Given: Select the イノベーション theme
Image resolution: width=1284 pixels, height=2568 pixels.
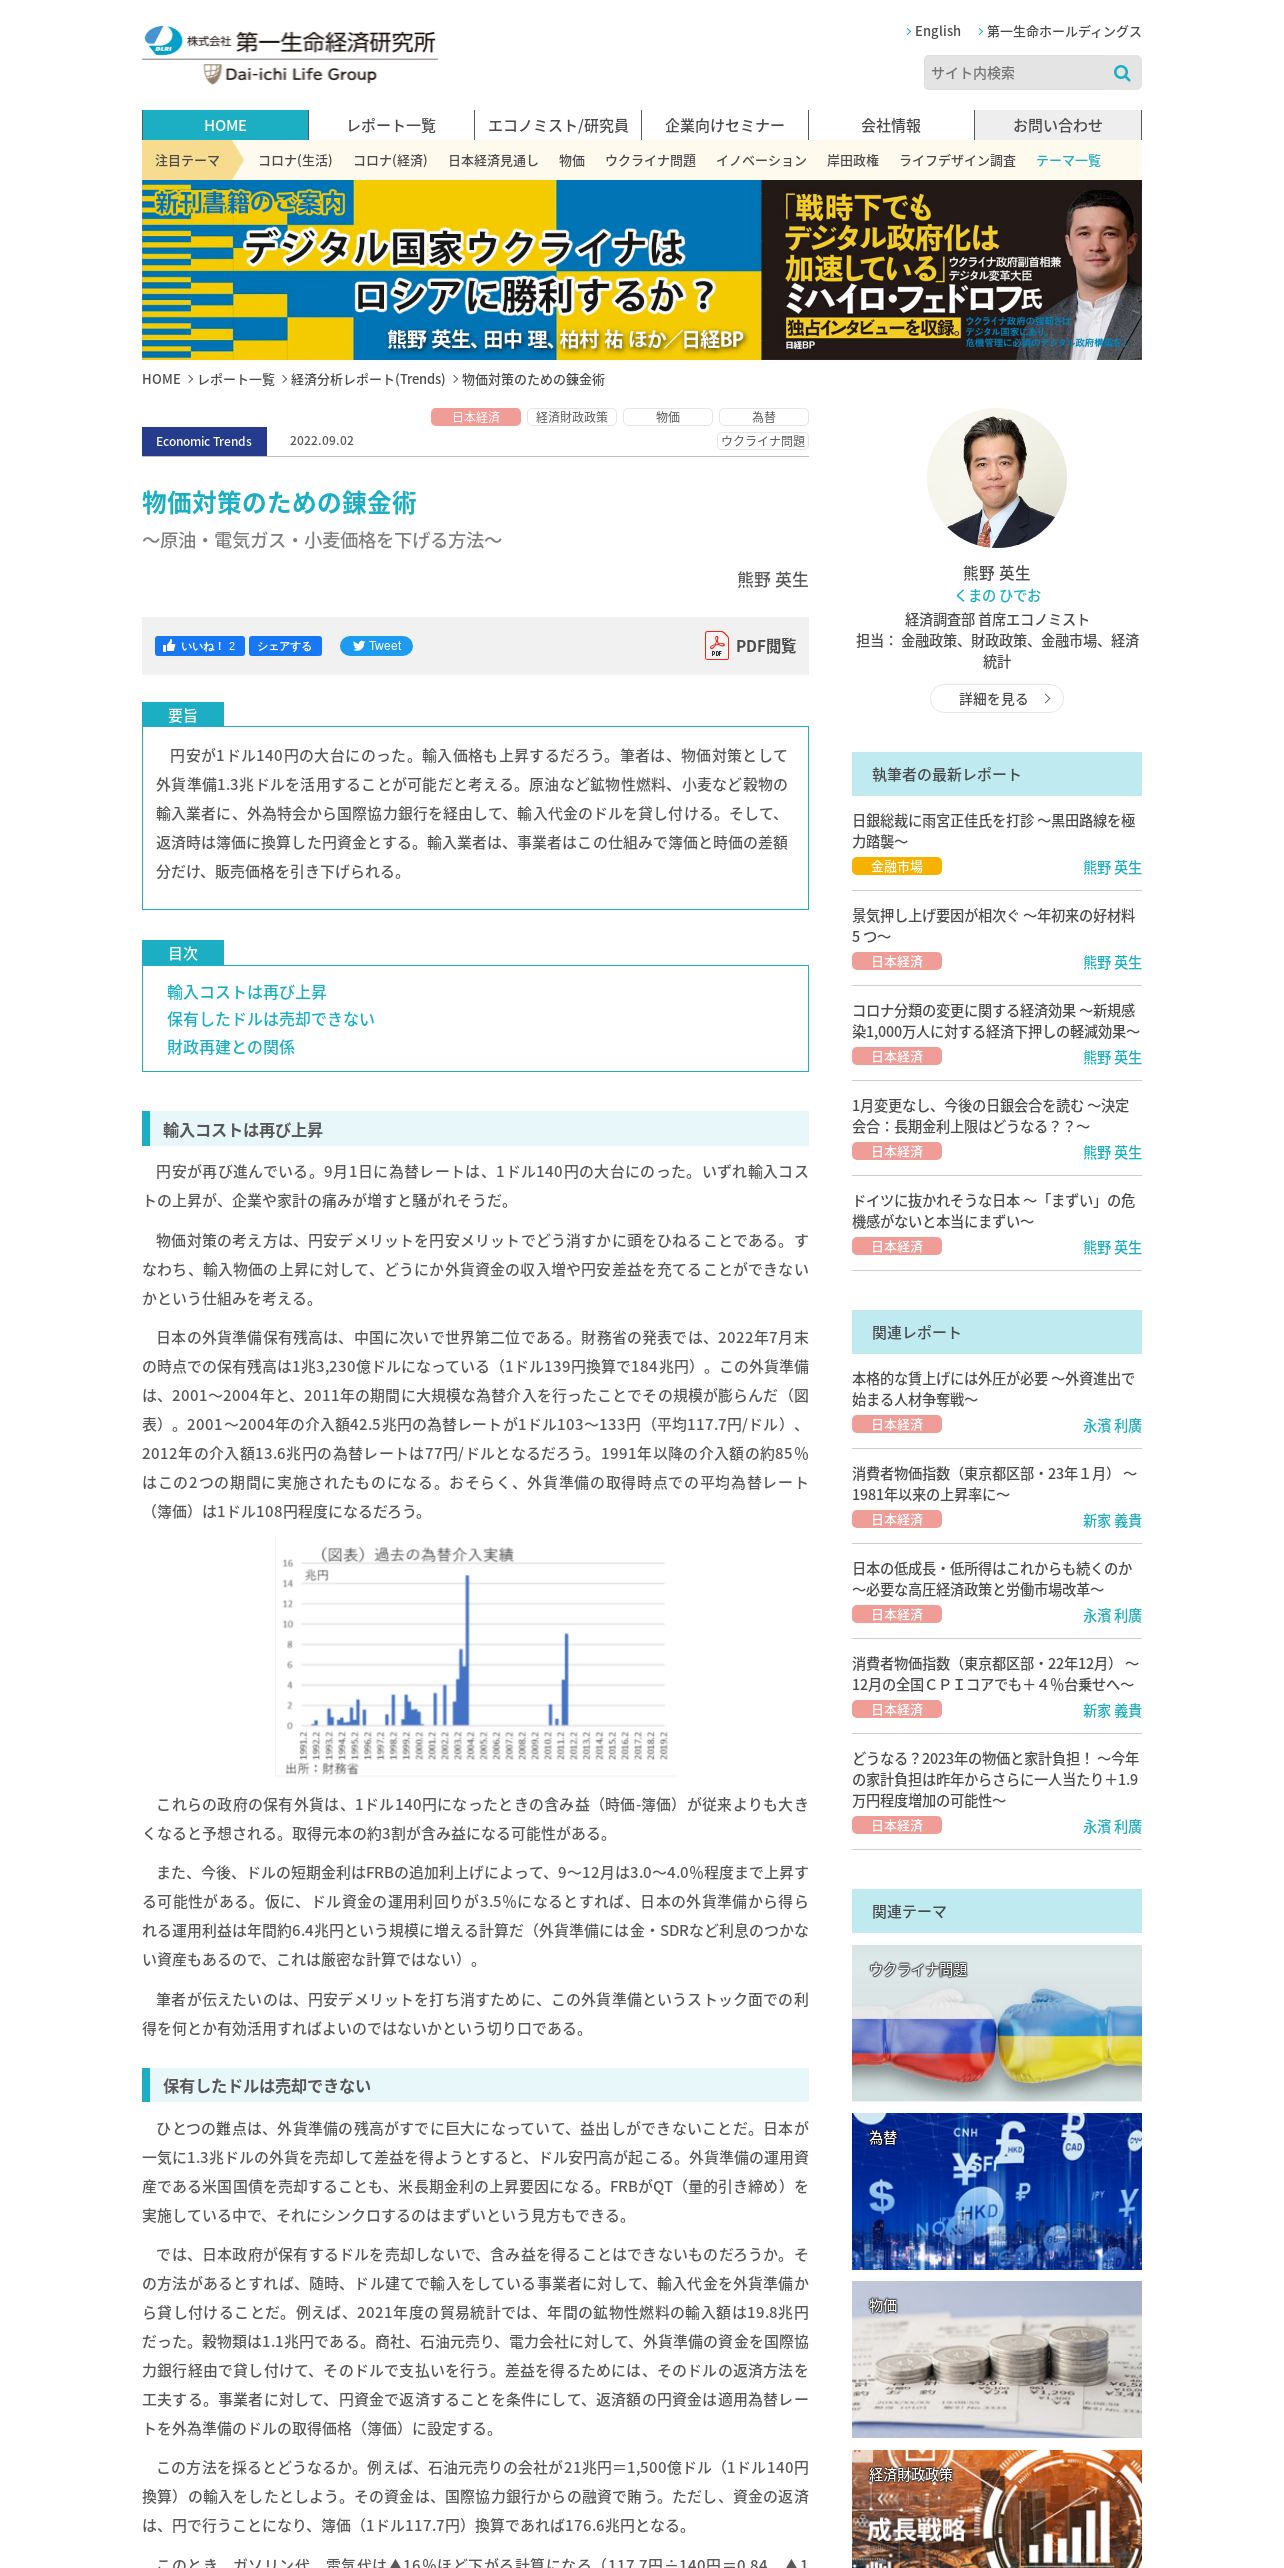Looking at the screenshot, I should [x=761, y=160].
